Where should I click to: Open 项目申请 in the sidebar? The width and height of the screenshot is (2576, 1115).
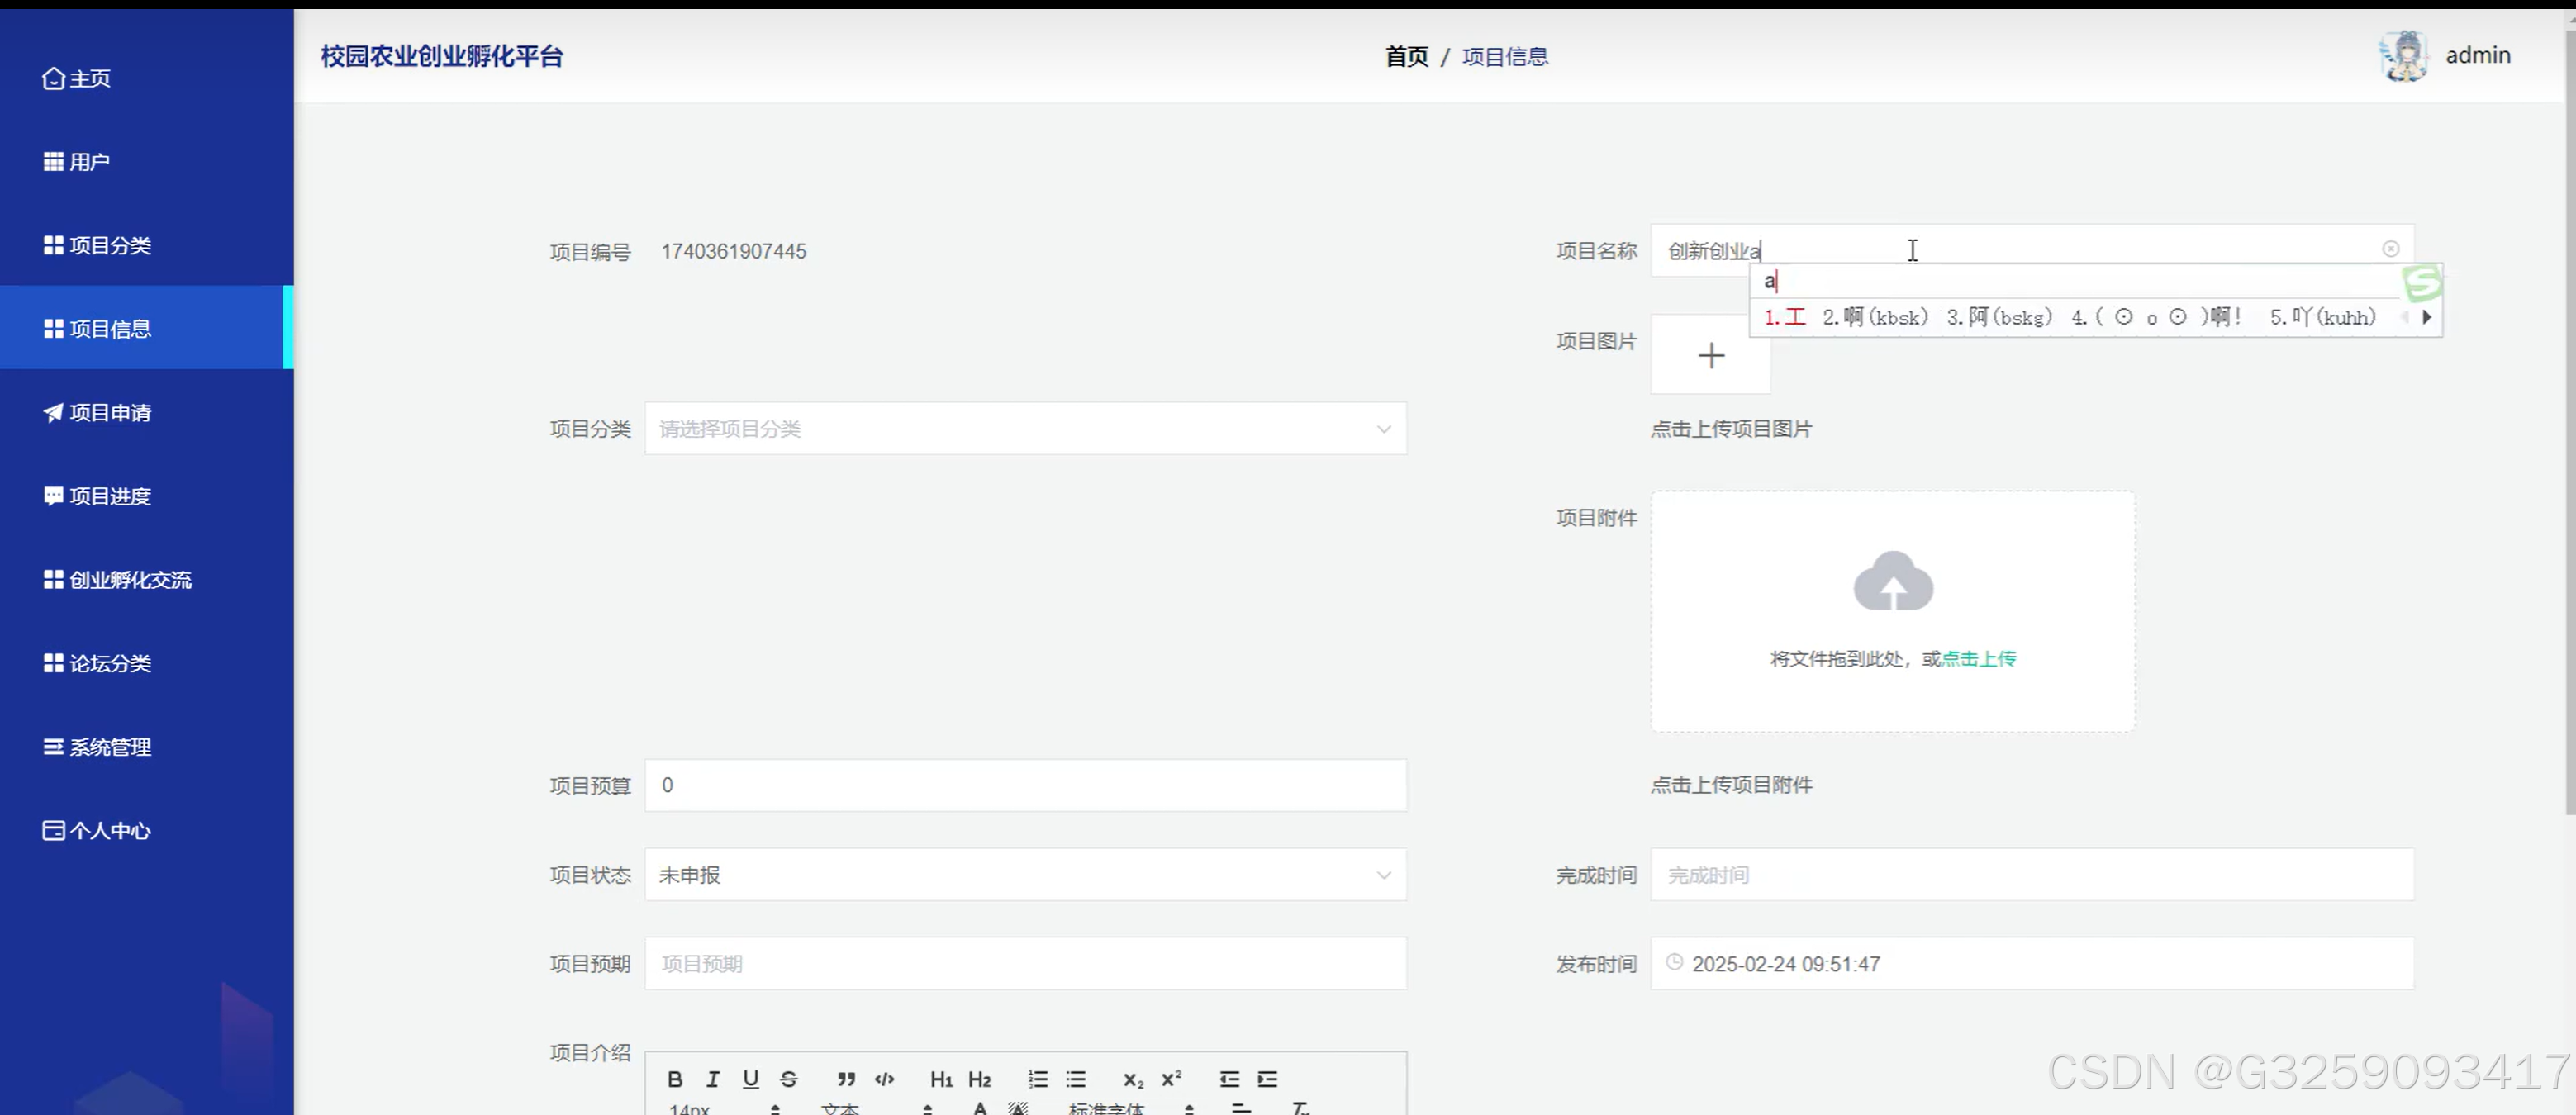pyautogui.click(x=110, y=412)
